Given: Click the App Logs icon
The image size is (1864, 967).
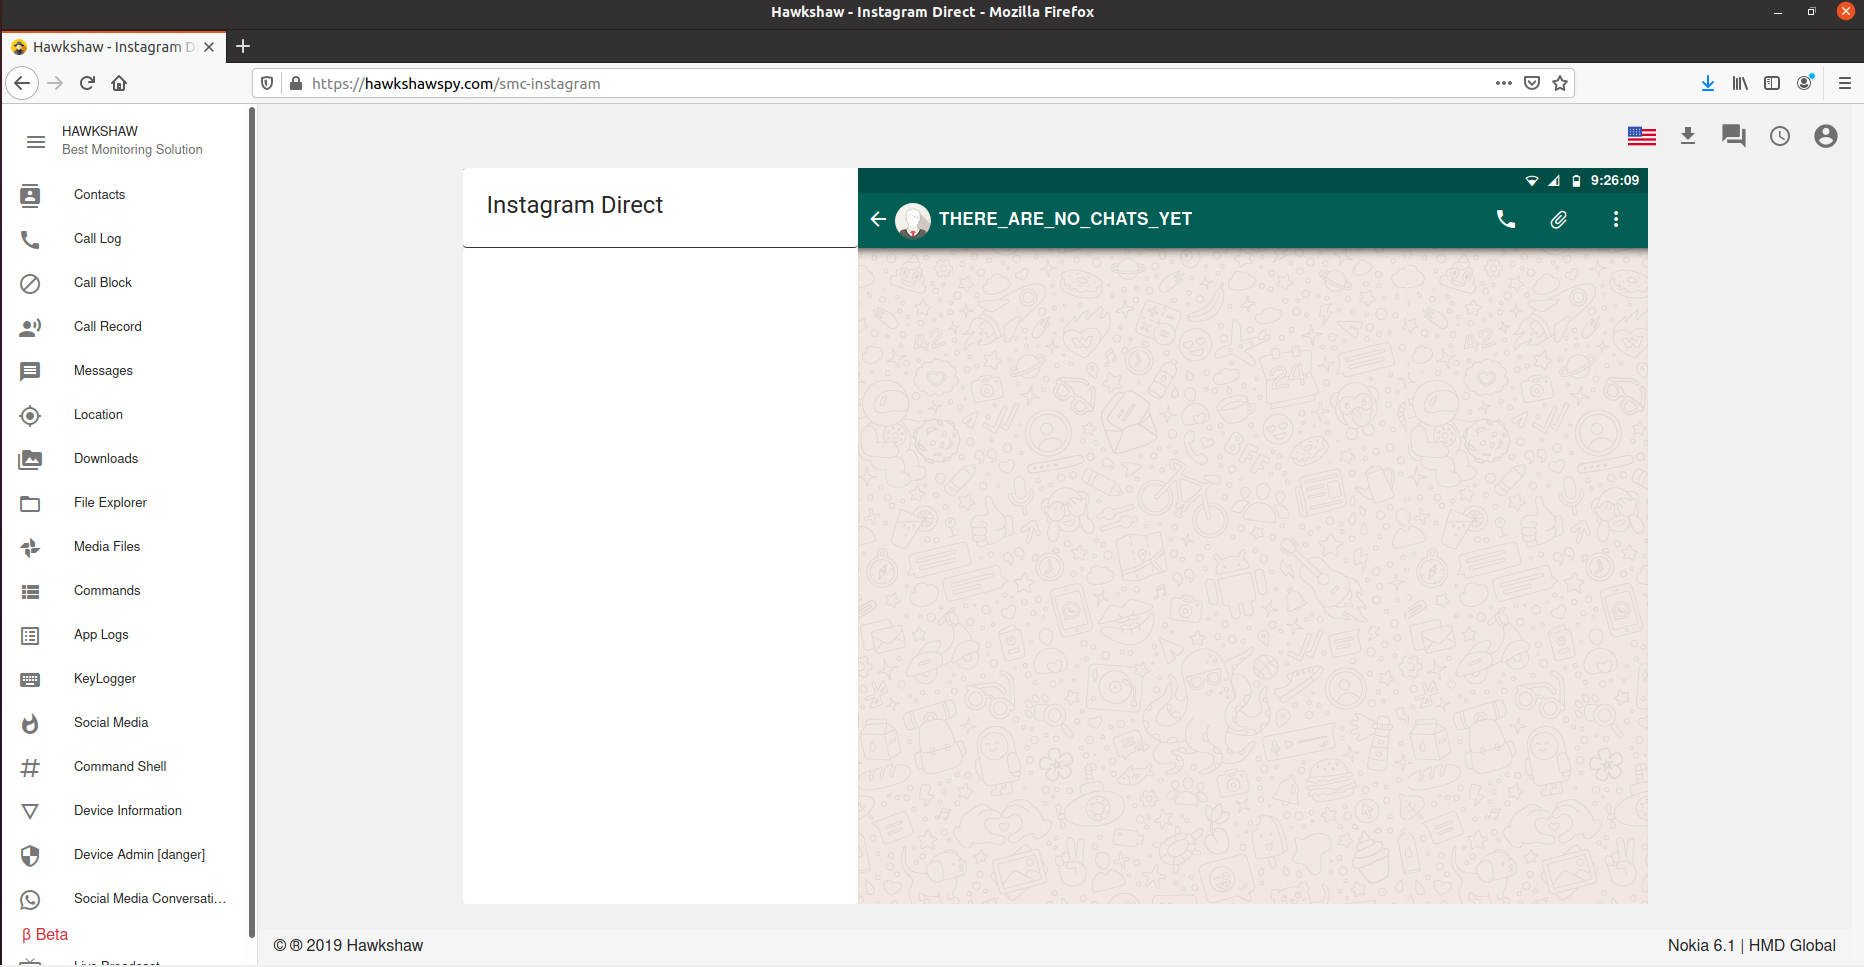Looking at the screenshot, I should click(30, 636).
